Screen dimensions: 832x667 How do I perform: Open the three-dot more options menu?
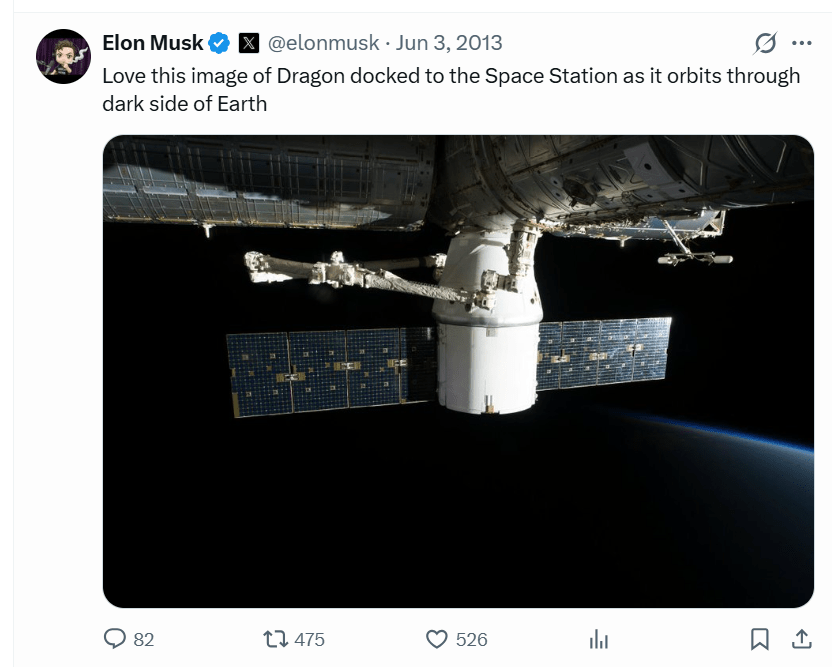point(801,43)
